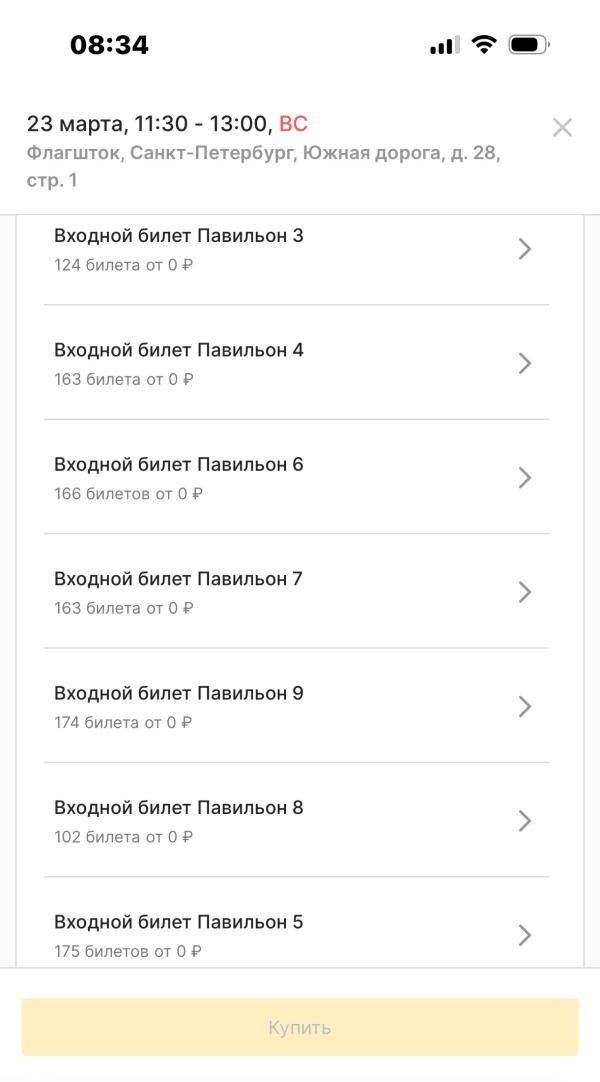The height and width of the screenshot is (1082, 600).
Task: Tap chevron for Павильон 5 ticket
Action: [x=524, y=935]
